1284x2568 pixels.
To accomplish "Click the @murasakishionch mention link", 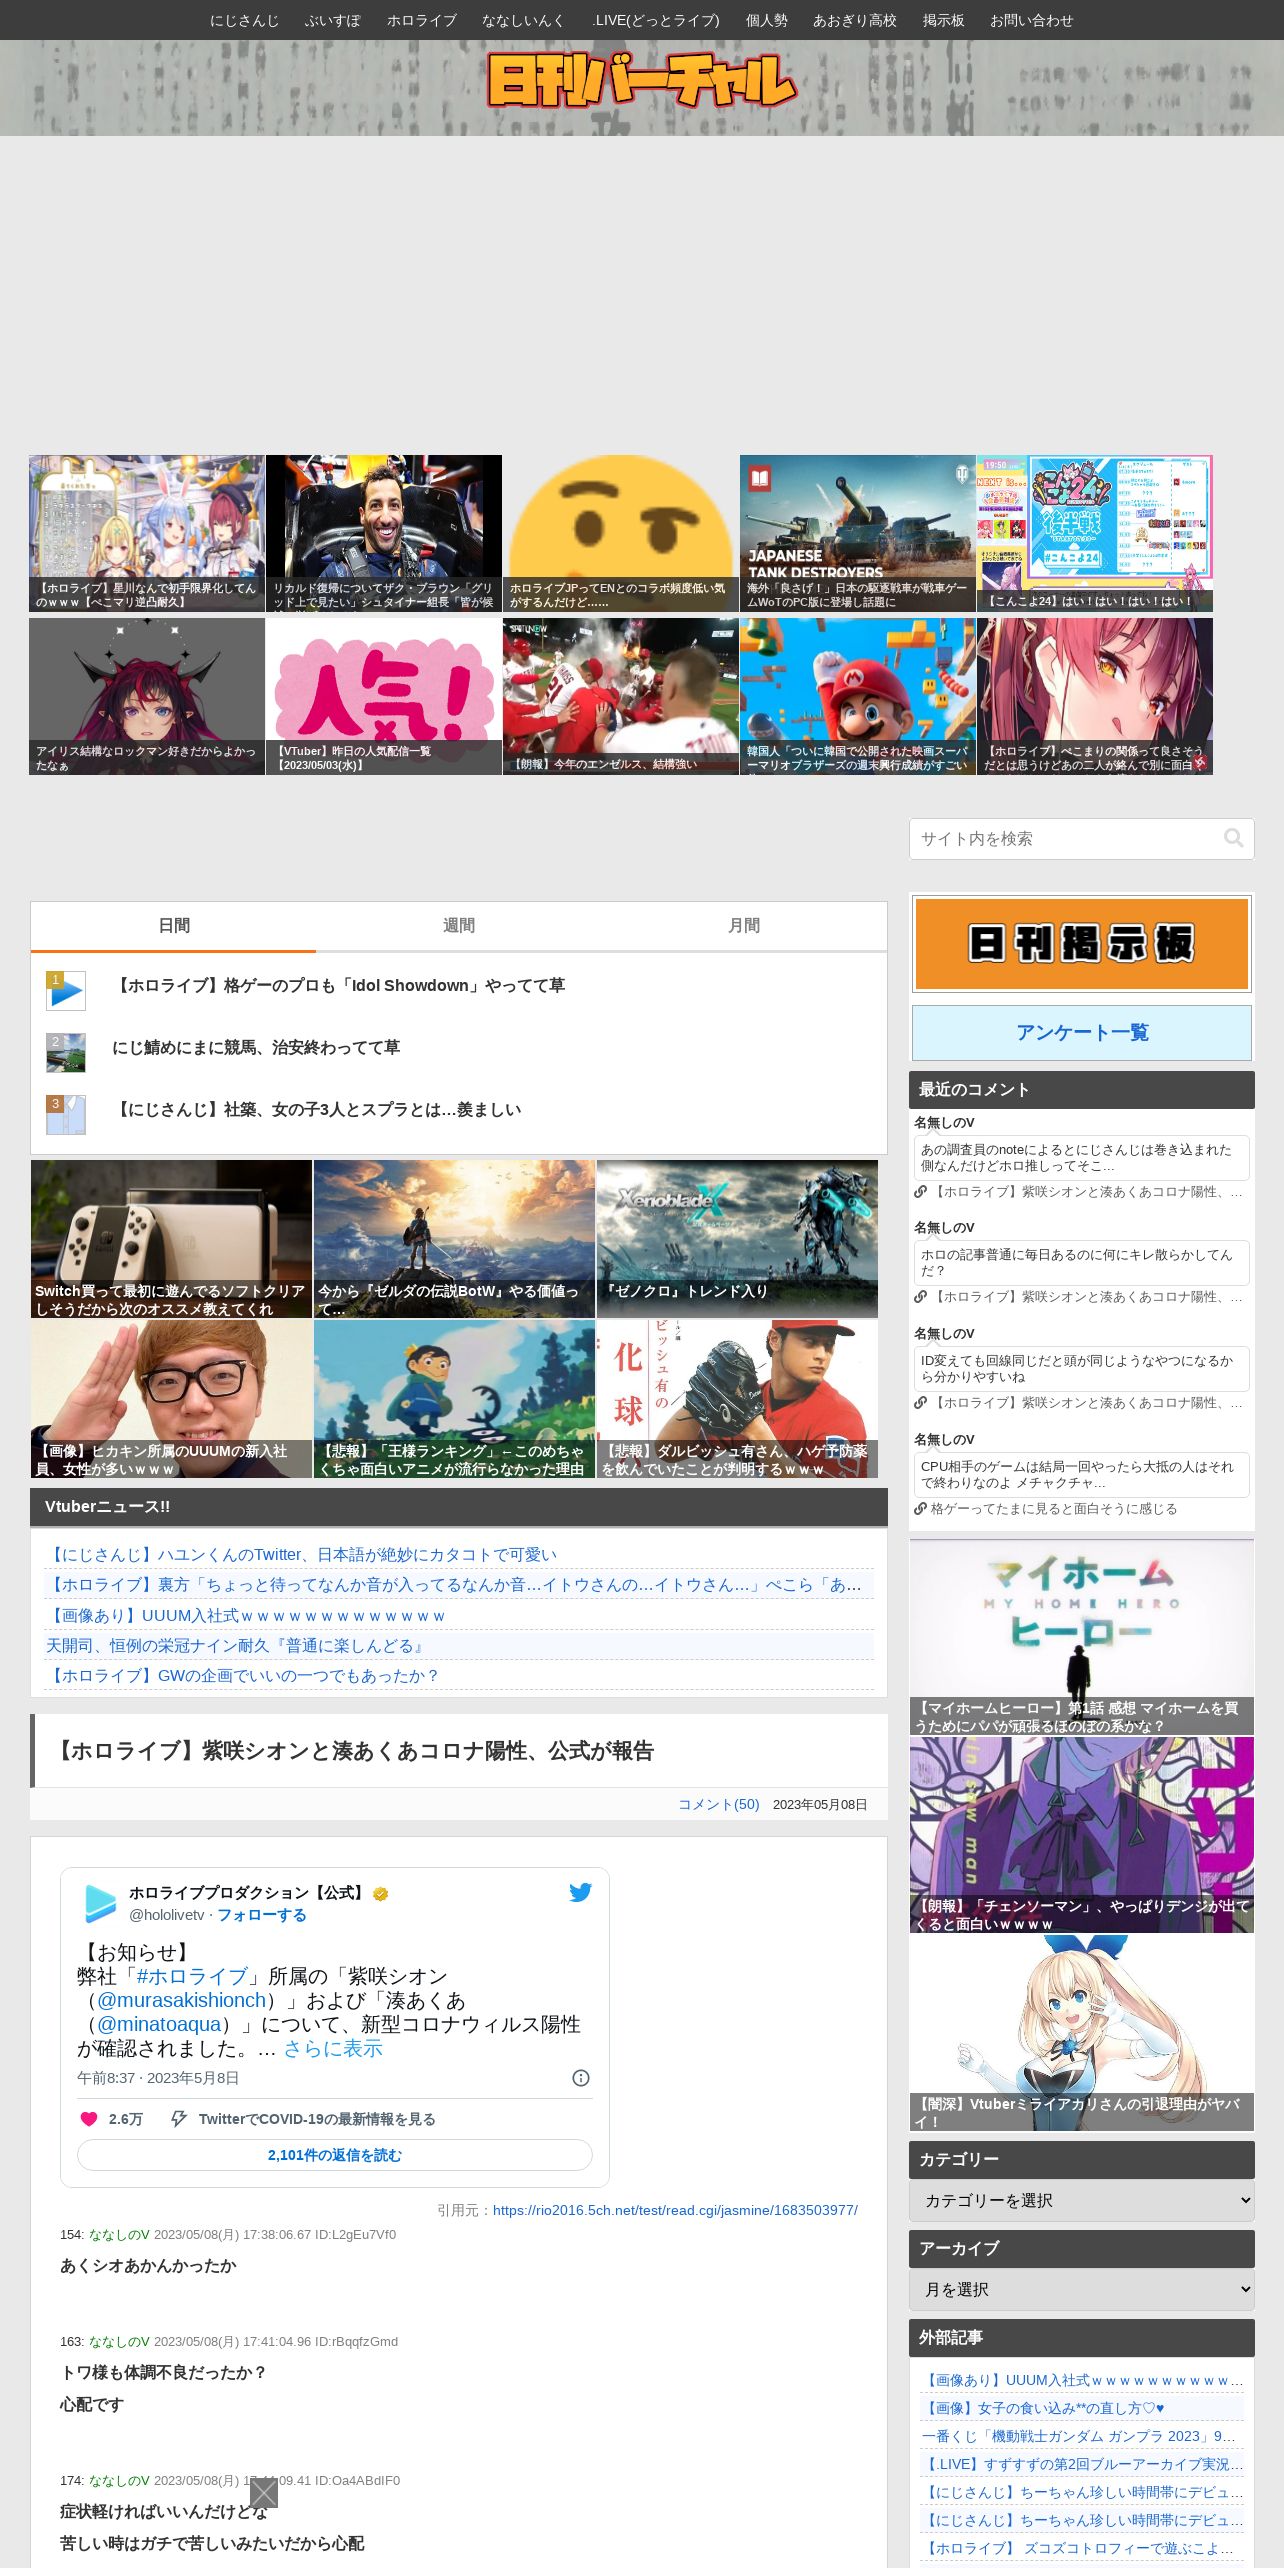I will pos(181,2000).
